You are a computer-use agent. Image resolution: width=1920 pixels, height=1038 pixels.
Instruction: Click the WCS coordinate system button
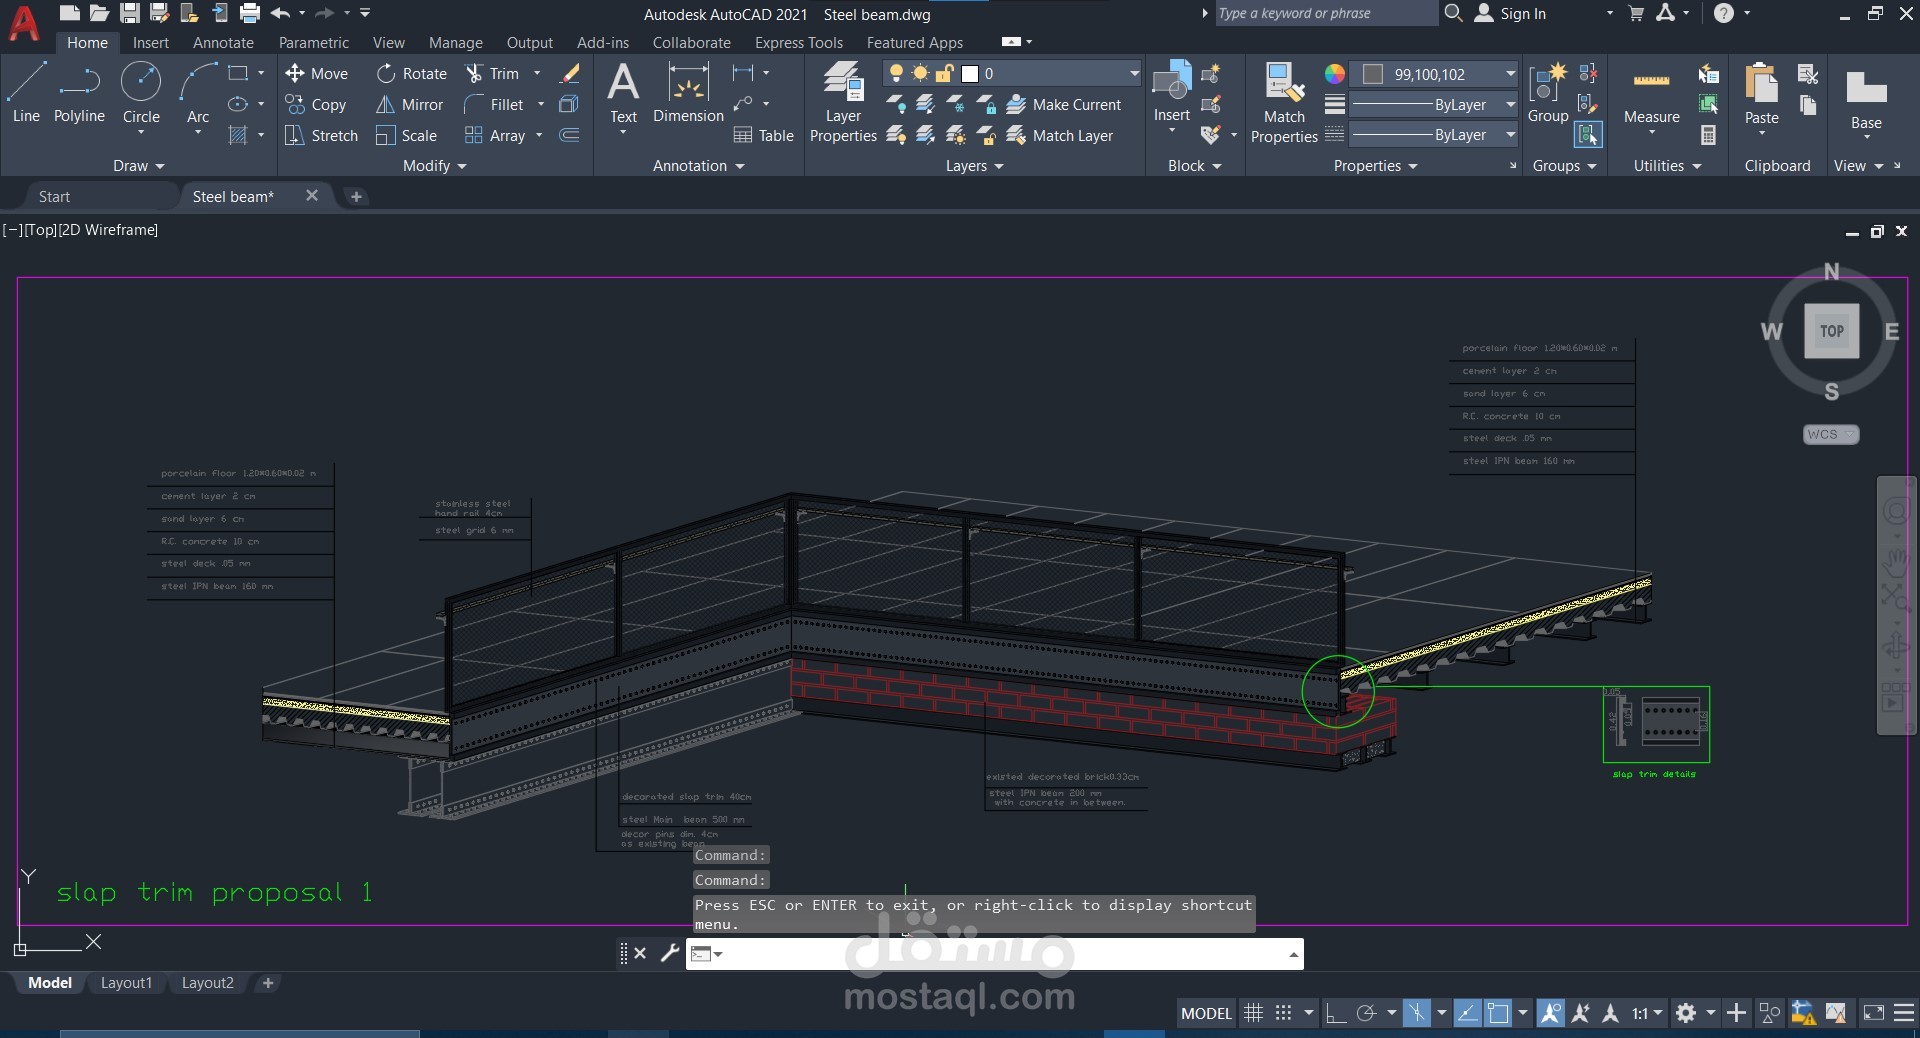click(x=1831, y=434)
